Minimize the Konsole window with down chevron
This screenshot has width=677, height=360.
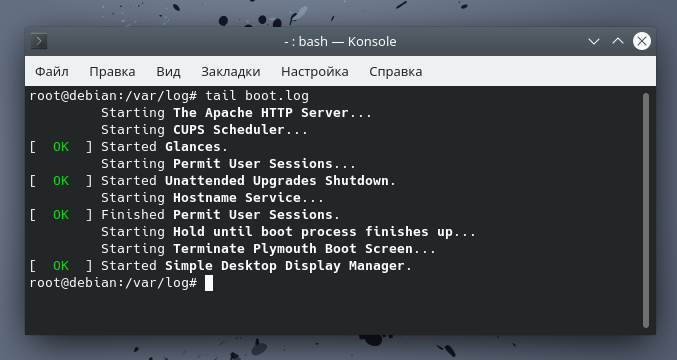pyautogui.click(x=594, y=41)
